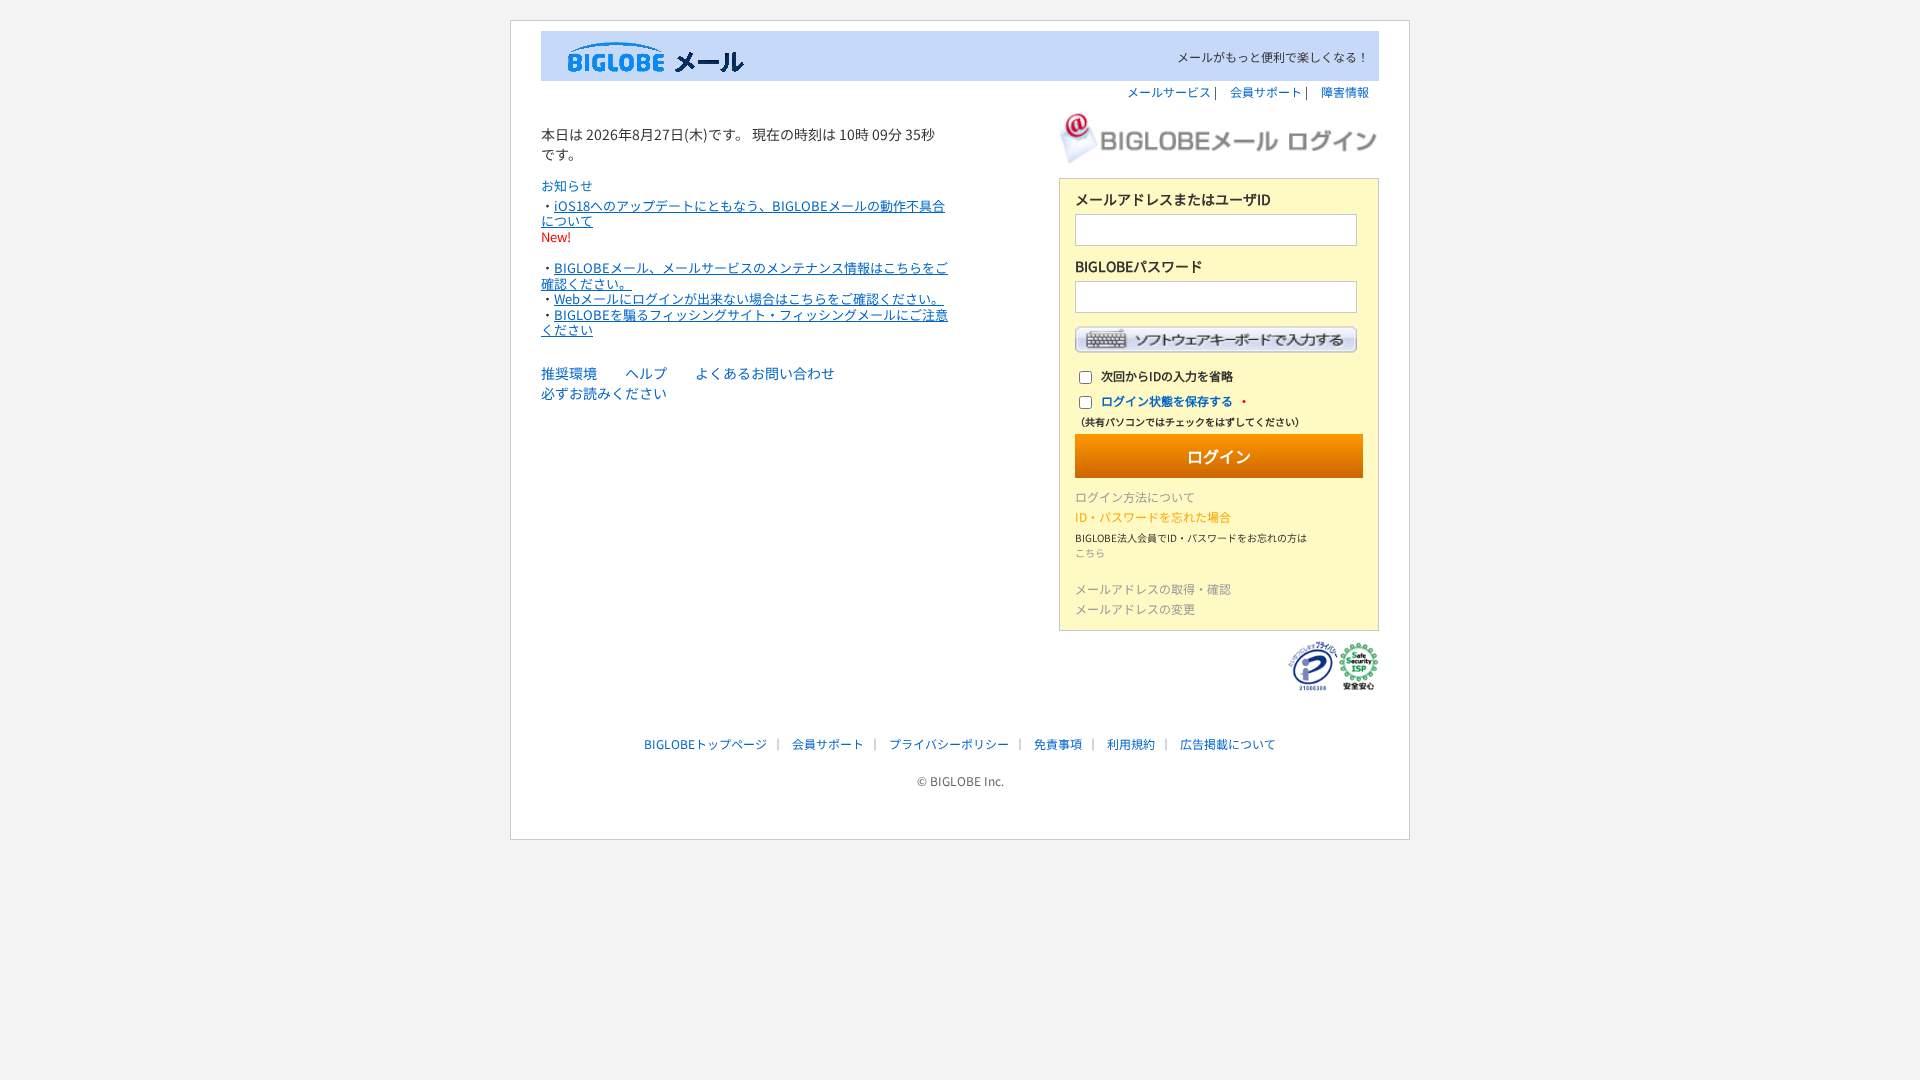Image resolution: width=1920 pixels, height=1080 pixels.
Task: Enable ログイン状態を保存する checkbox
Action: (1085, 403)
